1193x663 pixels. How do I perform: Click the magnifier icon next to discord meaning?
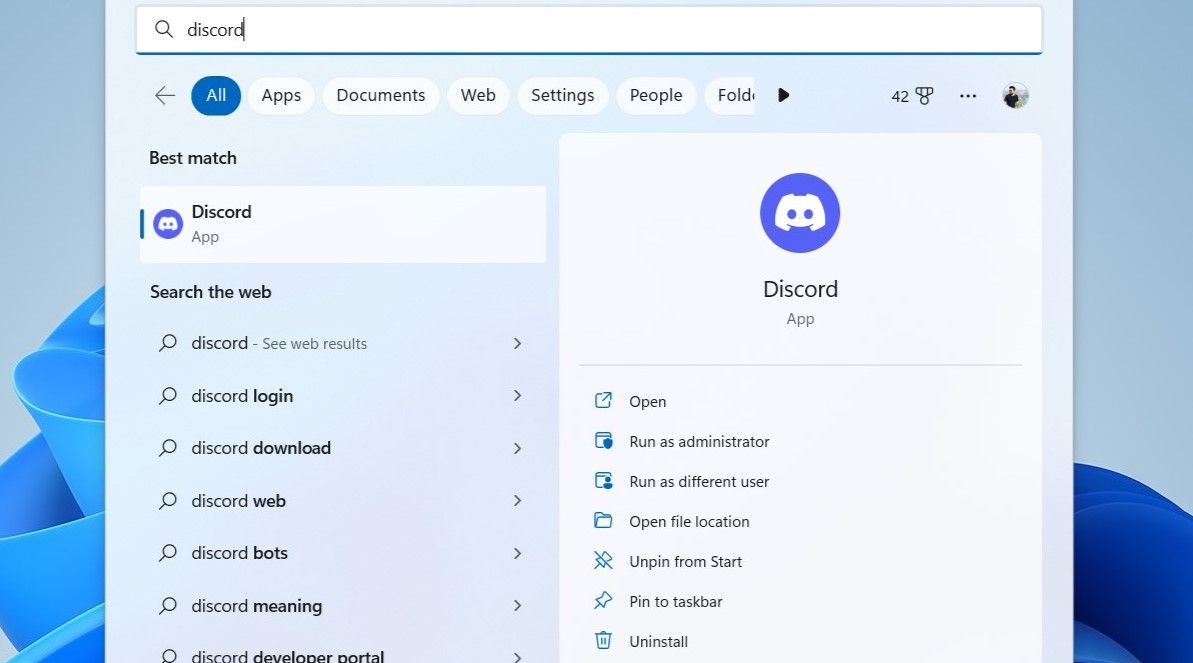(167, 606)
